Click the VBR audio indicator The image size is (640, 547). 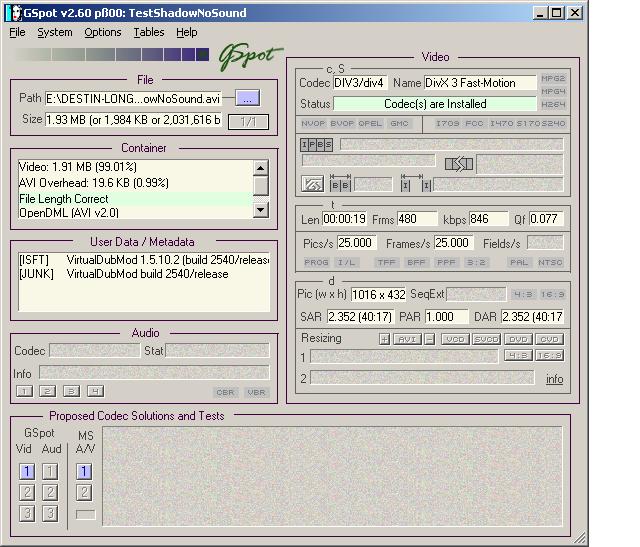[256, 392]
